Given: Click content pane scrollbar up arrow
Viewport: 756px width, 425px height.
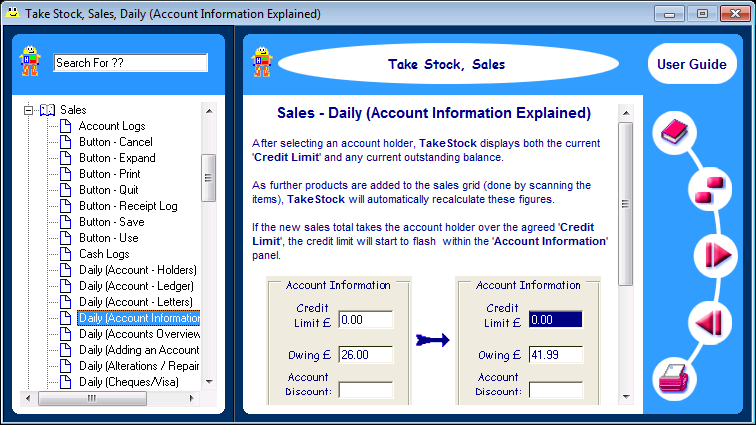Looking at the screenshot, I should 626,113.
